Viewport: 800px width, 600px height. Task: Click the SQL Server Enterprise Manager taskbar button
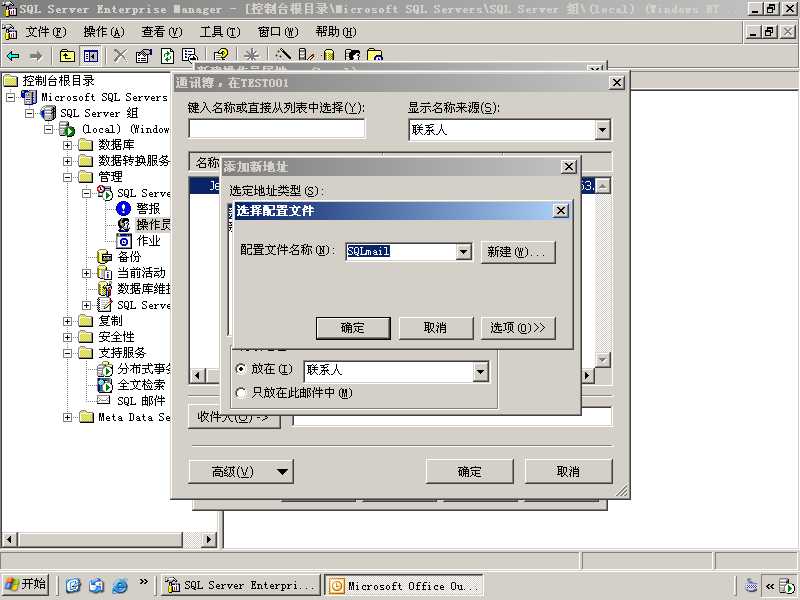coord(241,585)
